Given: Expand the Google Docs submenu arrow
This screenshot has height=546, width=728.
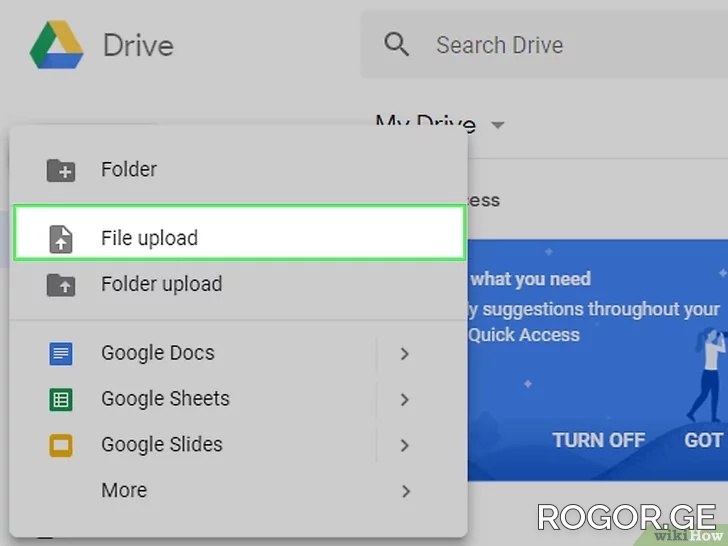Looking at the screenshot, I should tap(405, 354).
